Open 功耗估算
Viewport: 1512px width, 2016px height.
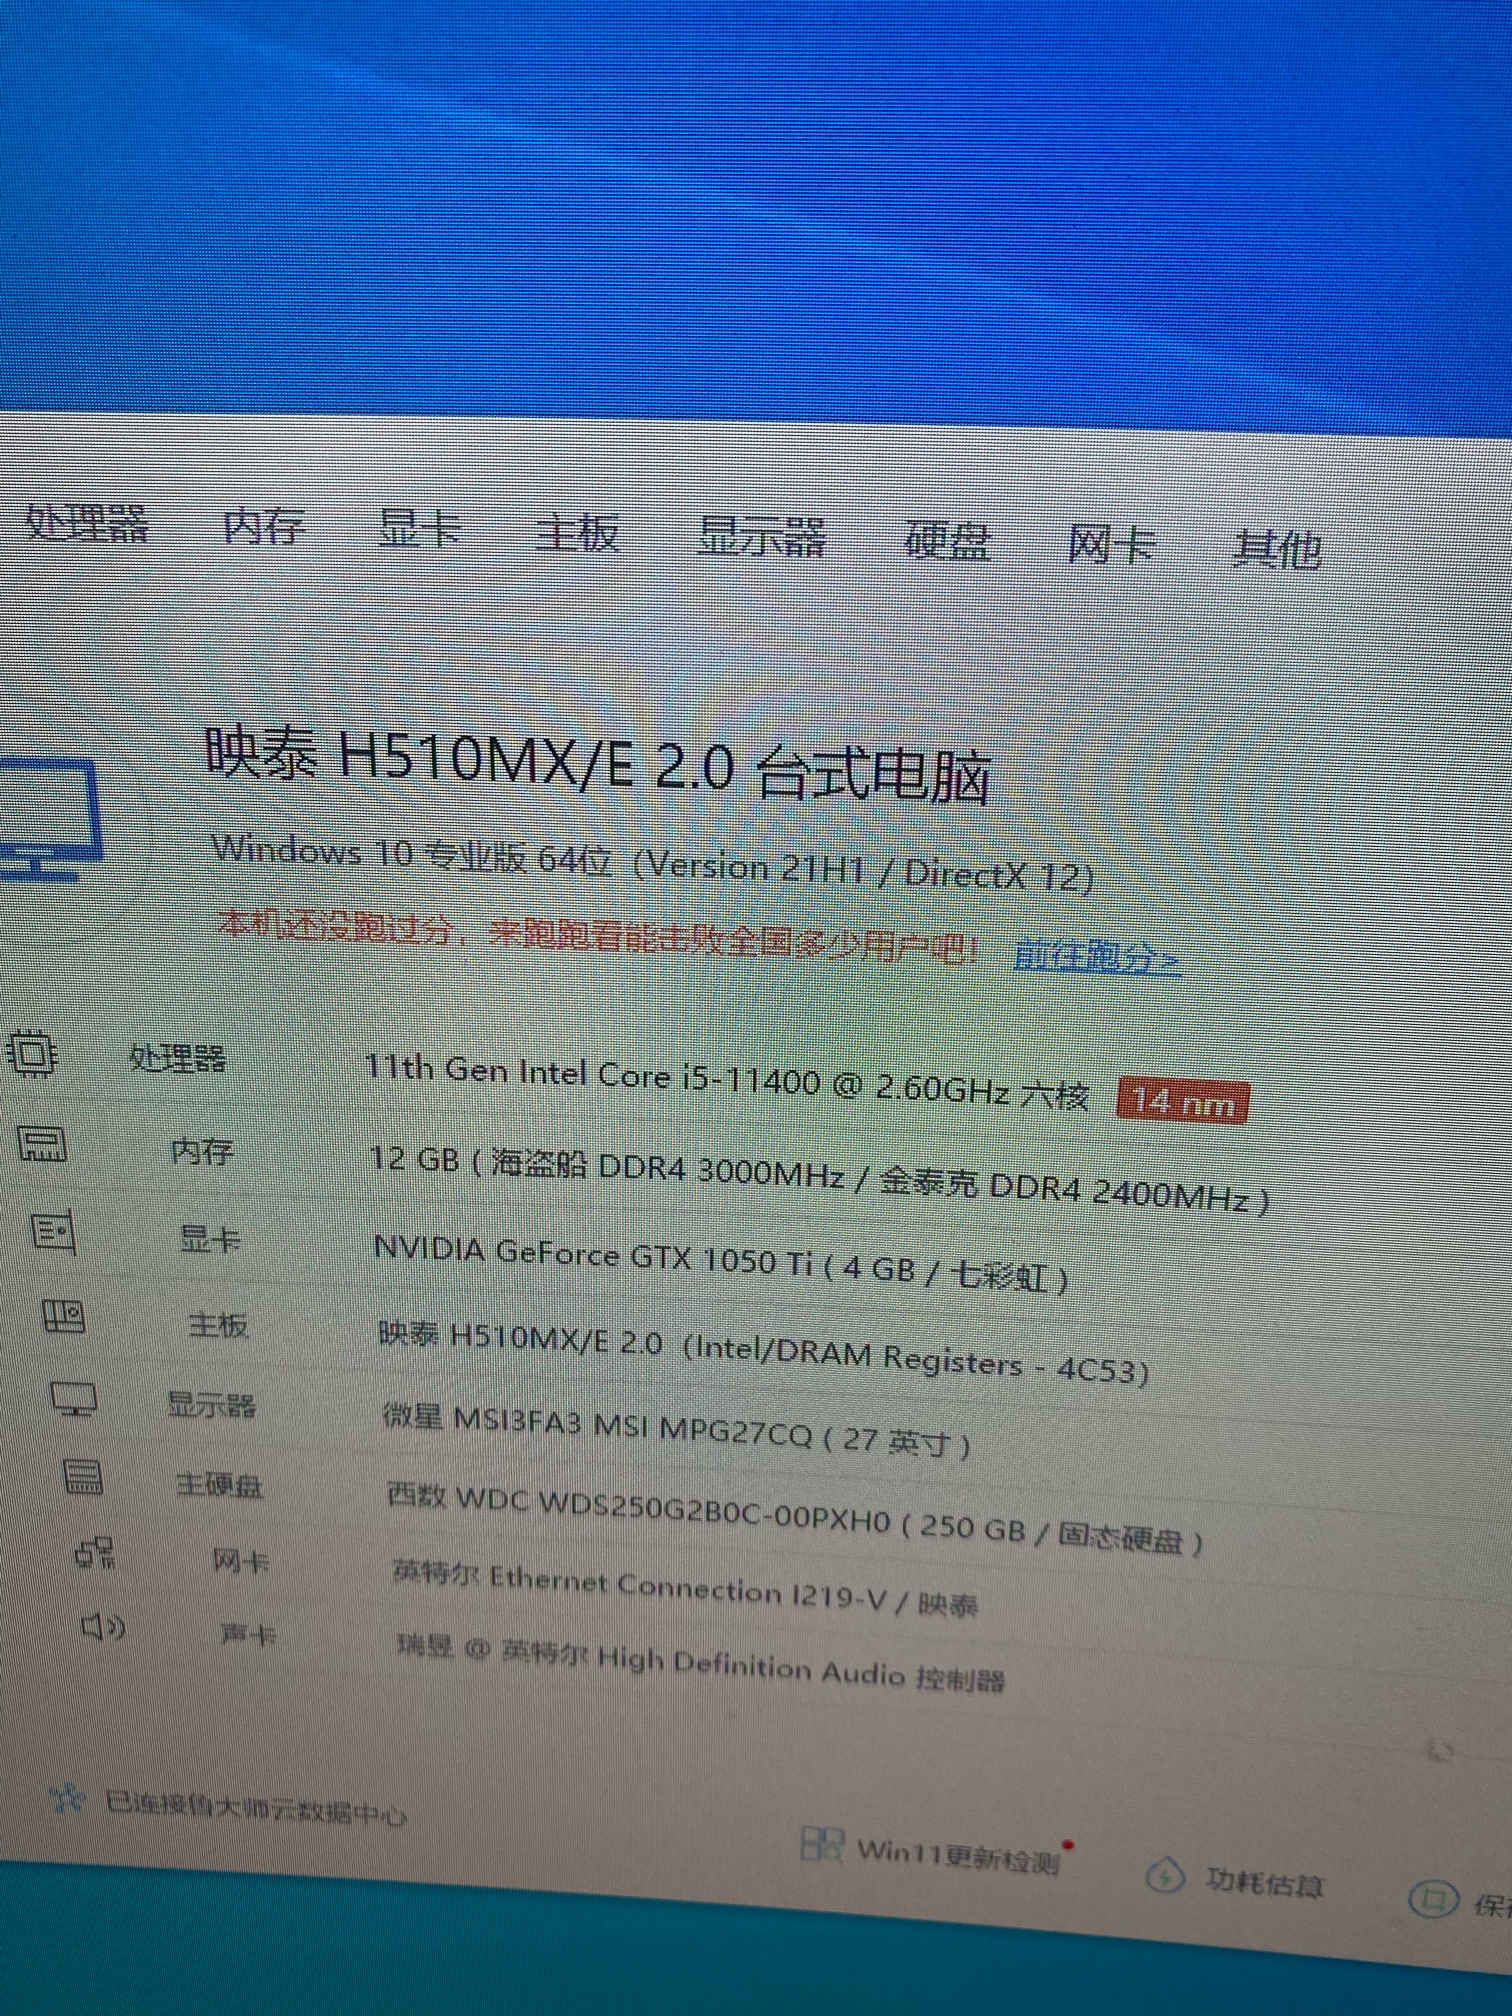tap(1263, 1882)
